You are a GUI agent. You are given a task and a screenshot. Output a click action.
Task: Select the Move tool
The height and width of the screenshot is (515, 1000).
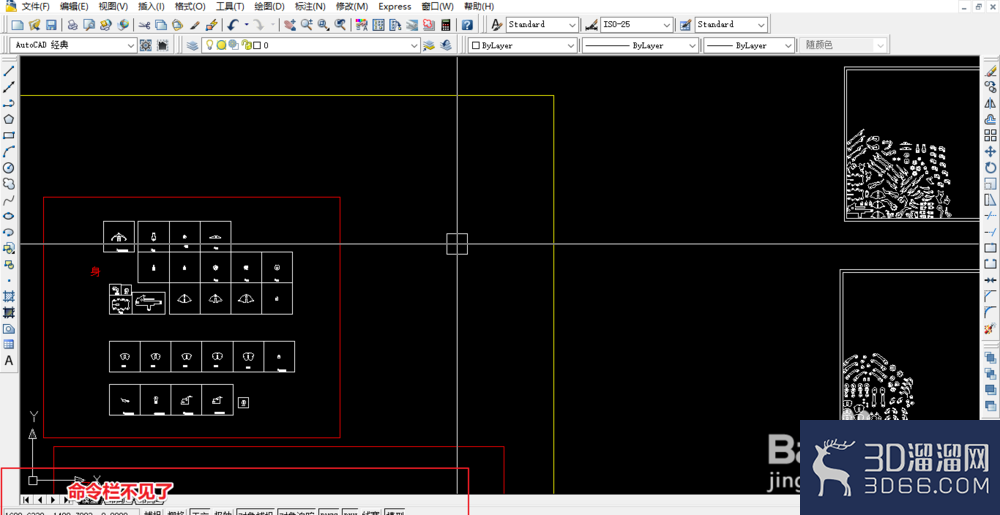990,151
